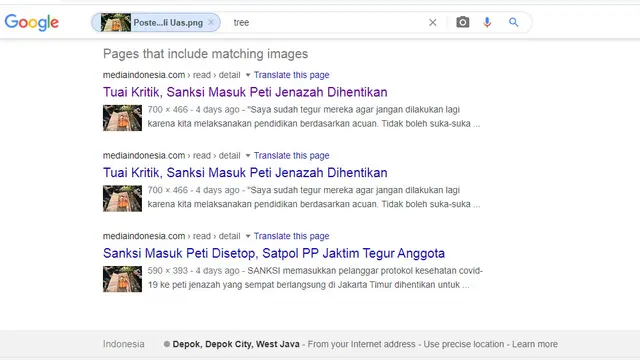Screen dimensions: 640x360
Task: Translate the Satpol PP Jaktim result page
Action: pyautogui.click(x=291, y=236)
